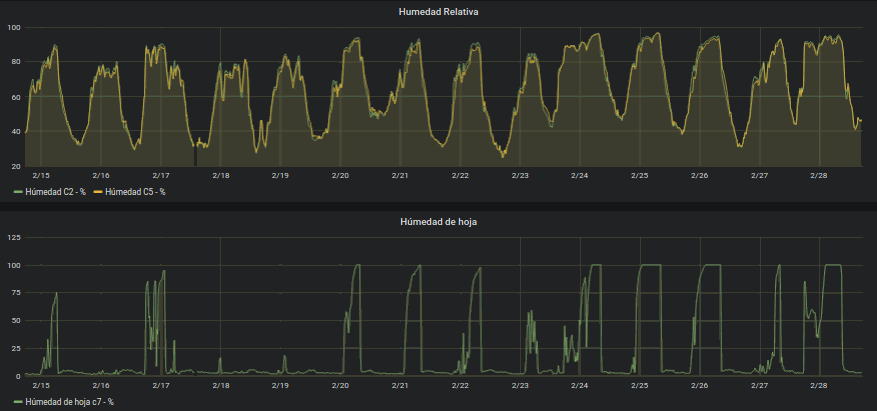
Task: Click the 2/20 date label under Humedad Relativa
Action: tap(340, 175)
